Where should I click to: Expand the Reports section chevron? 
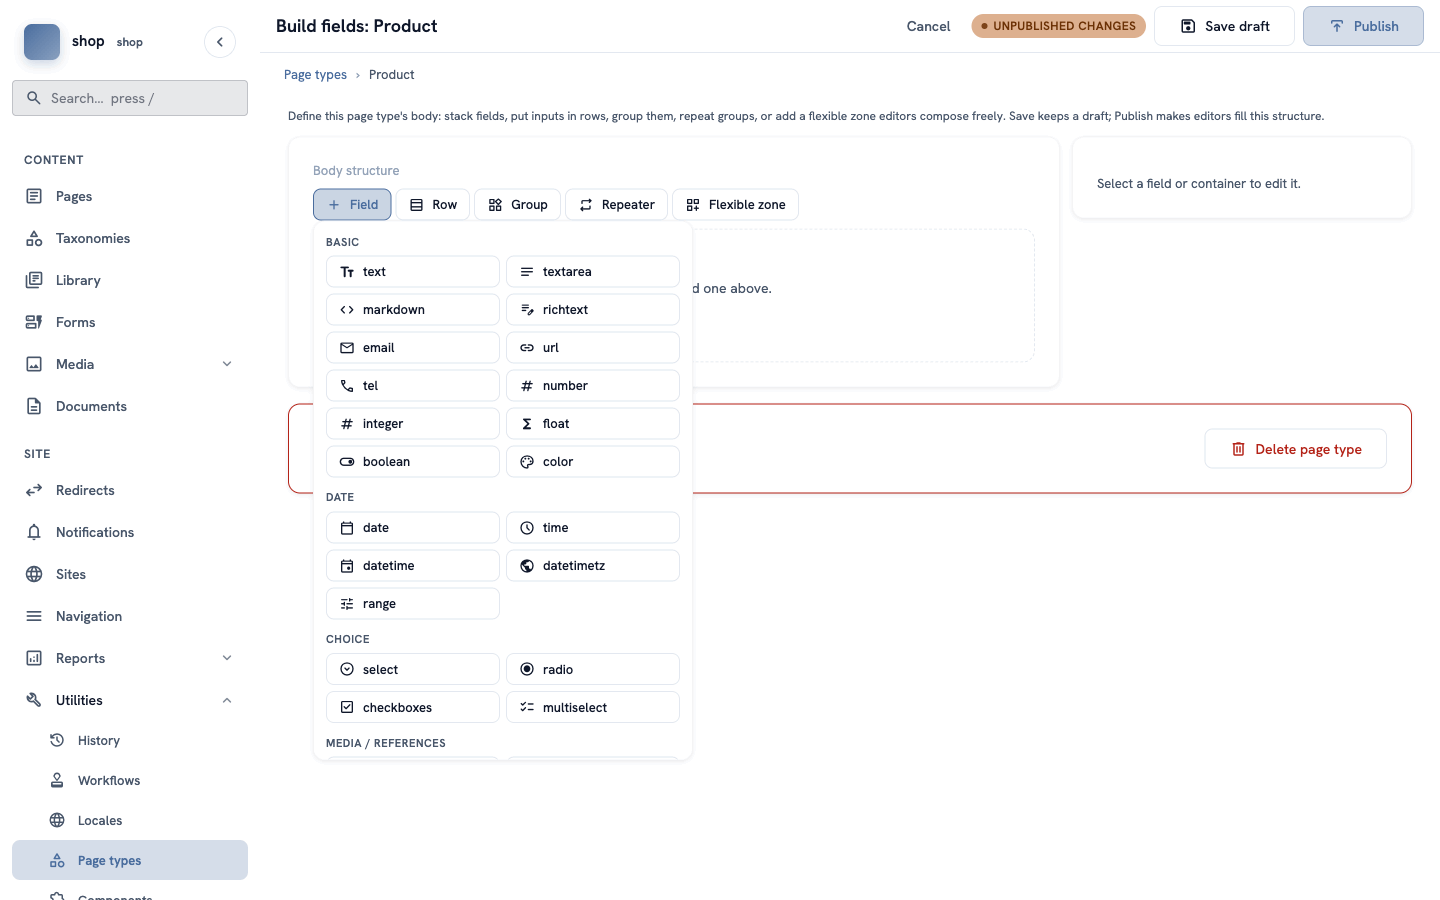pos(227,658)
